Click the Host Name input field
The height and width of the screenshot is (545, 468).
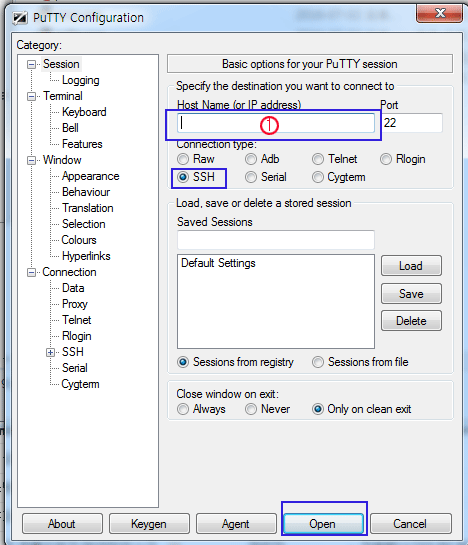pyautogui.click(x=276, y=123)
